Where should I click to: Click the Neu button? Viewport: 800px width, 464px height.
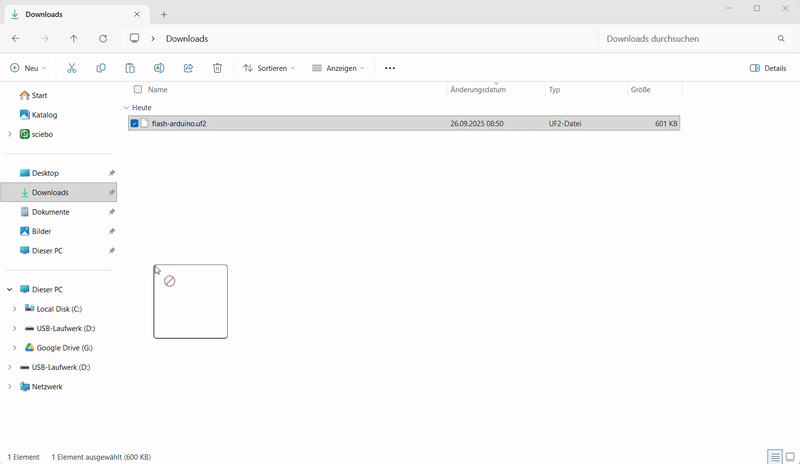pos(28,68)
